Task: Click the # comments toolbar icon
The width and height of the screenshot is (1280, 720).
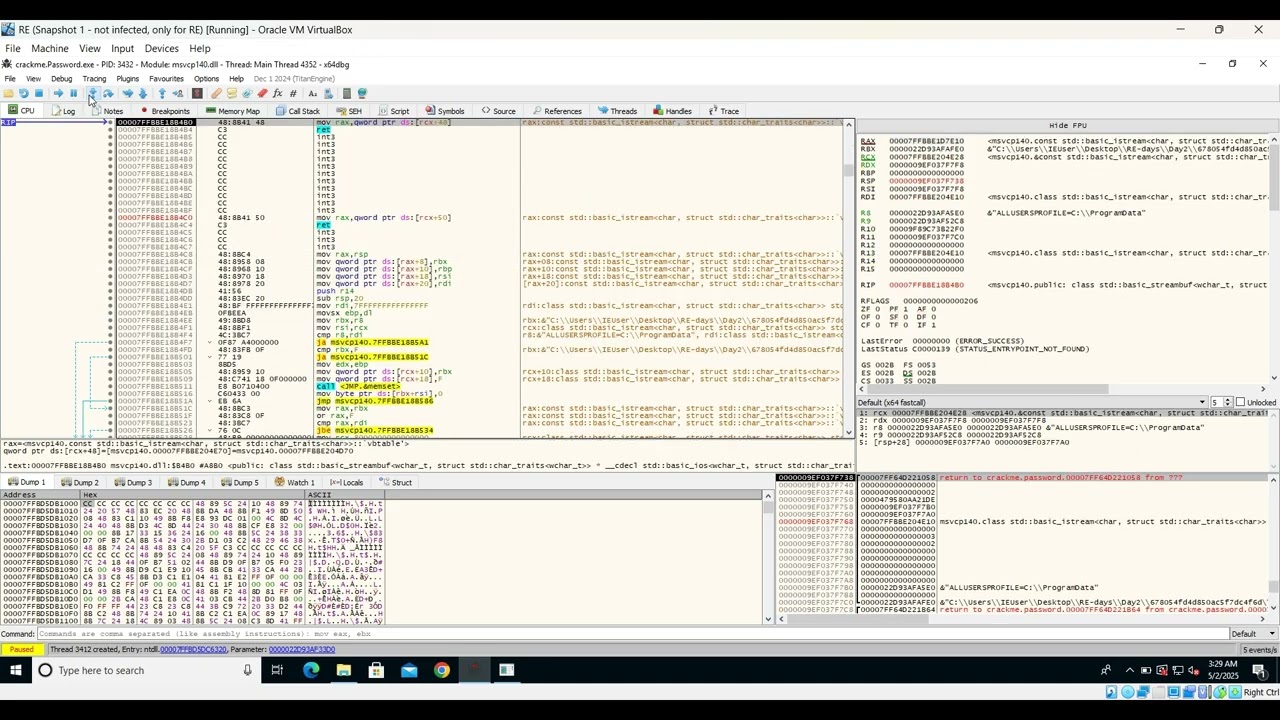Action: pyautogui.click(x=293, y=94)
